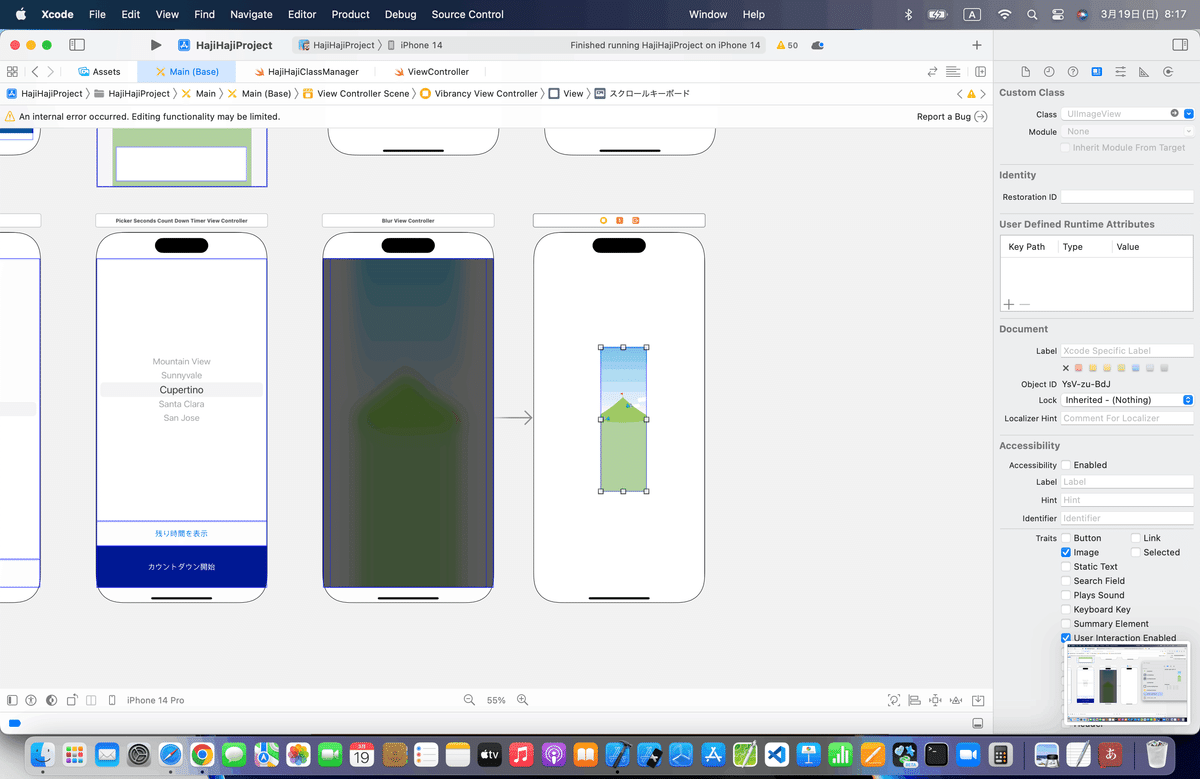The width and height of the screenshot is (1200, 779).
Task: Toggle the document outline at canvas bottom
Action: pyautogui.click(x=12, y=700)
